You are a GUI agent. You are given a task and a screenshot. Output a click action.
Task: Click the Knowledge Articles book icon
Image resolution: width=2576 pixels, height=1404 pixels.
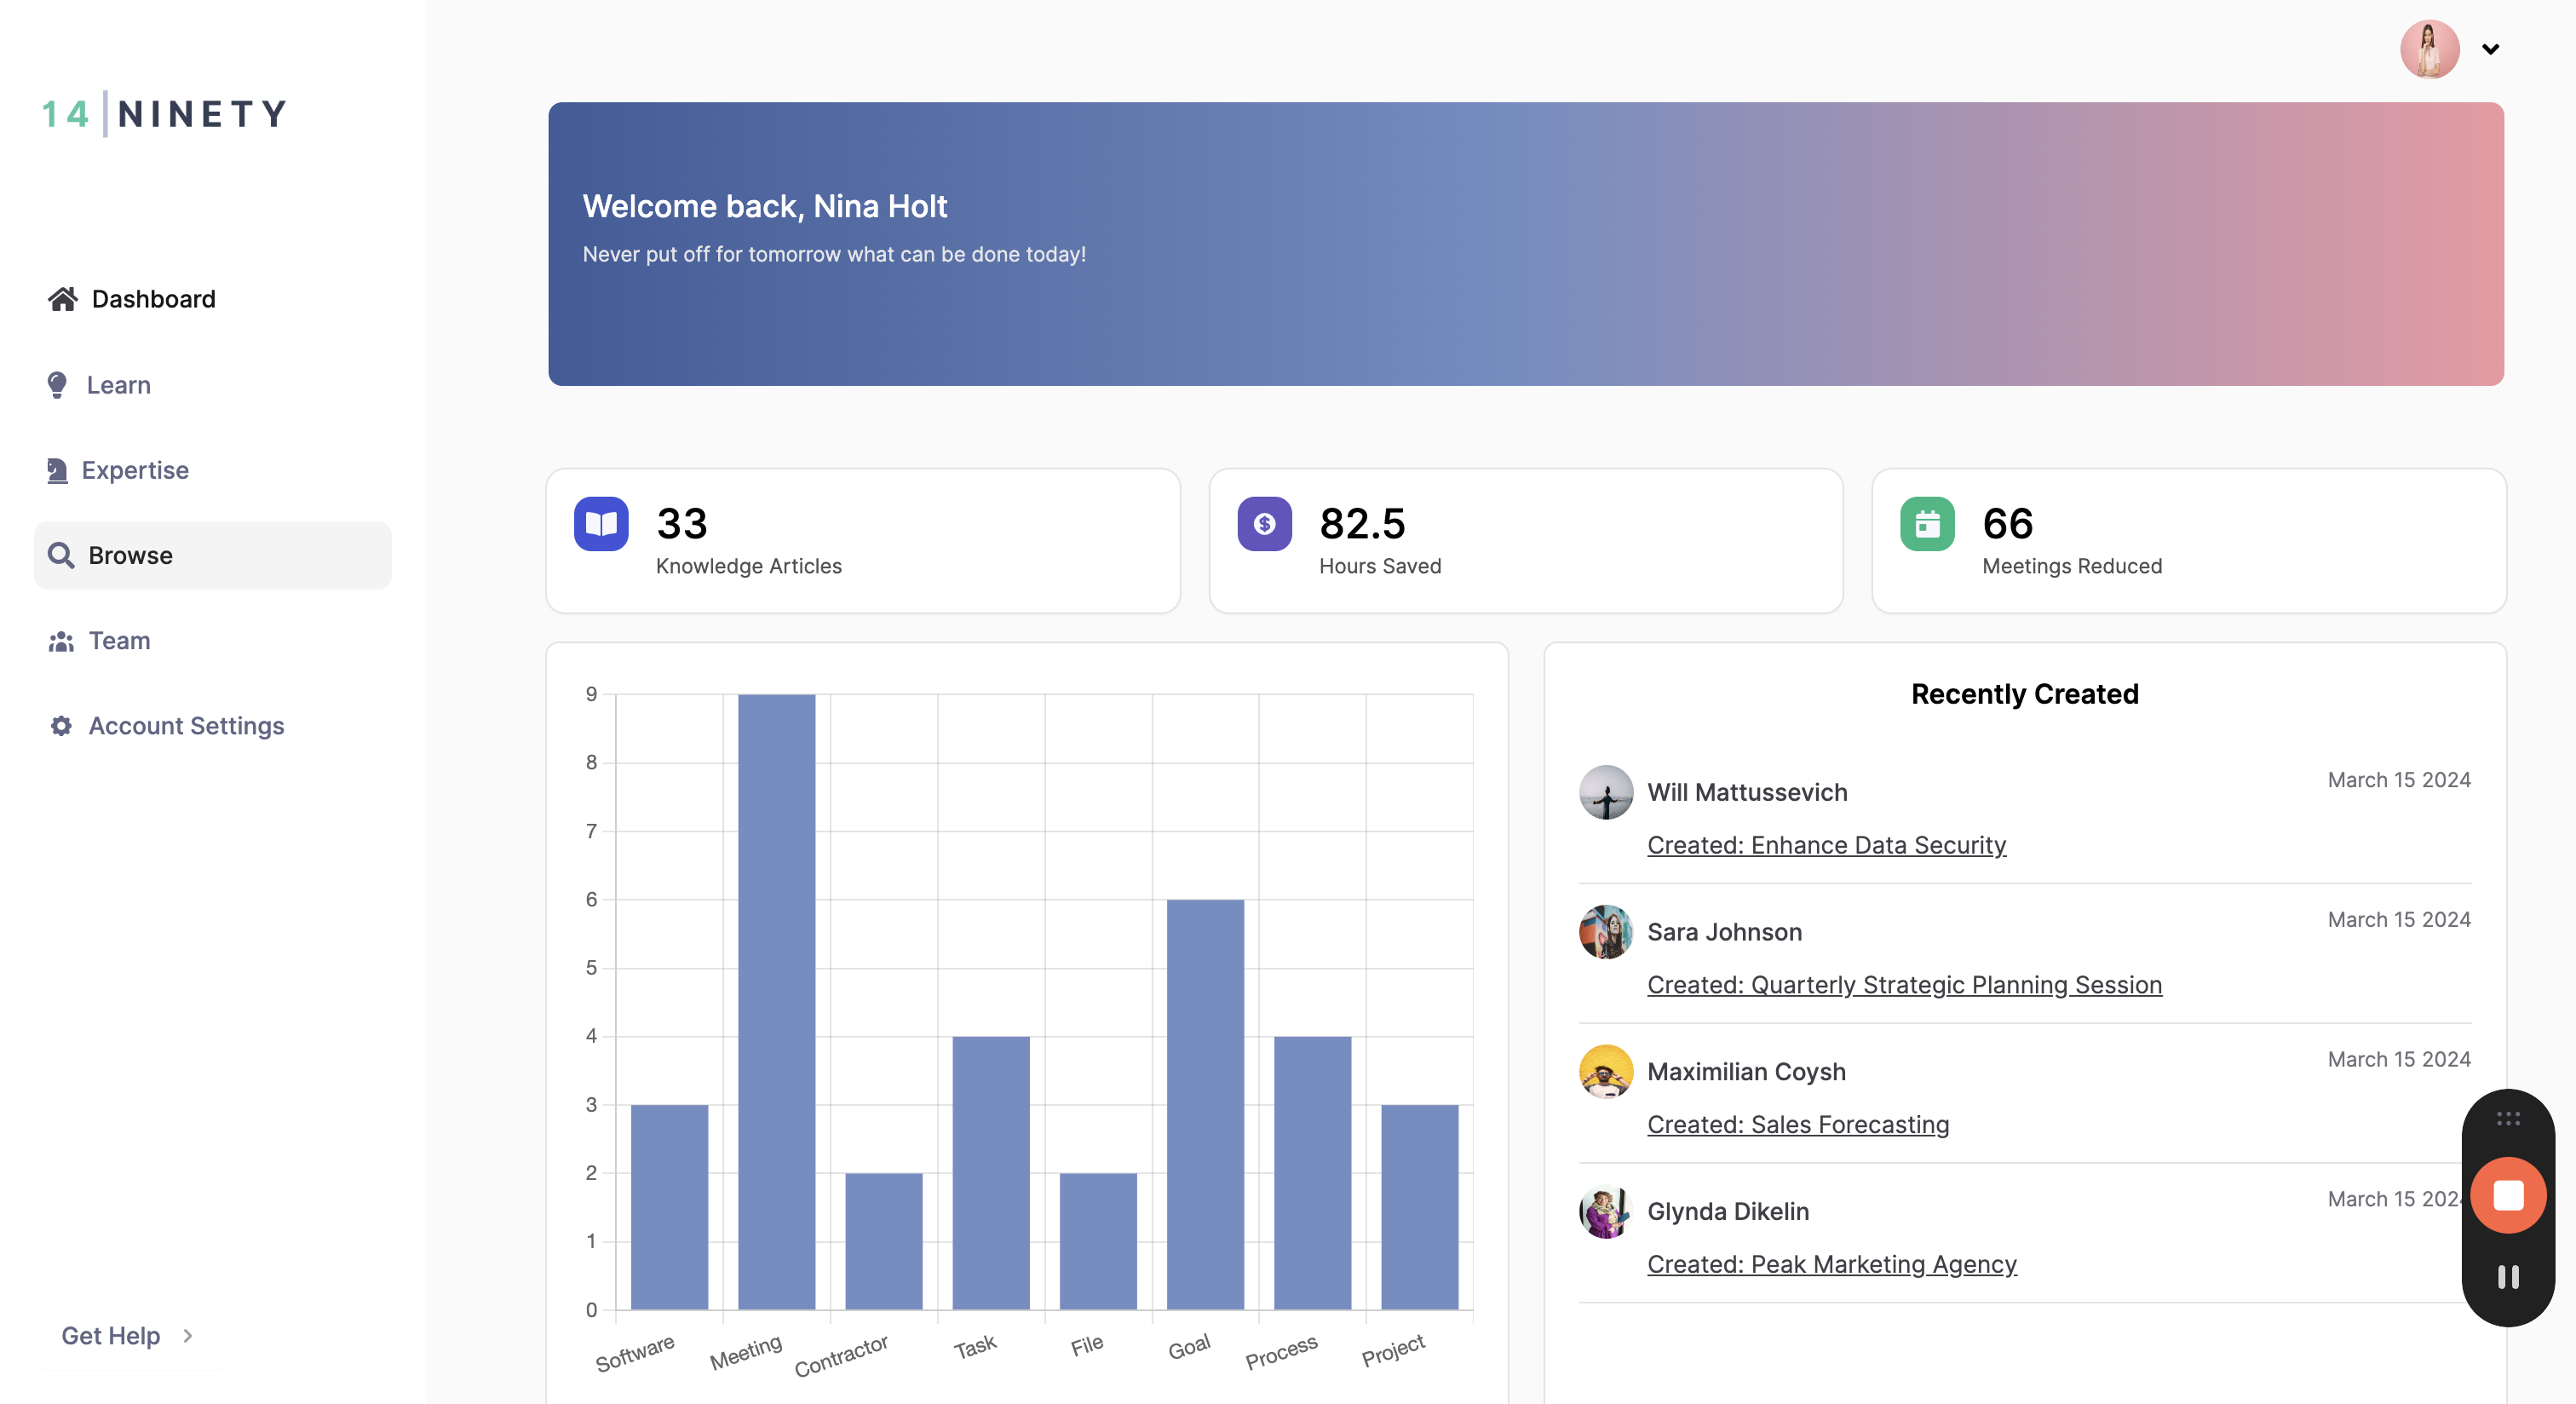click(x=601, y=524)
